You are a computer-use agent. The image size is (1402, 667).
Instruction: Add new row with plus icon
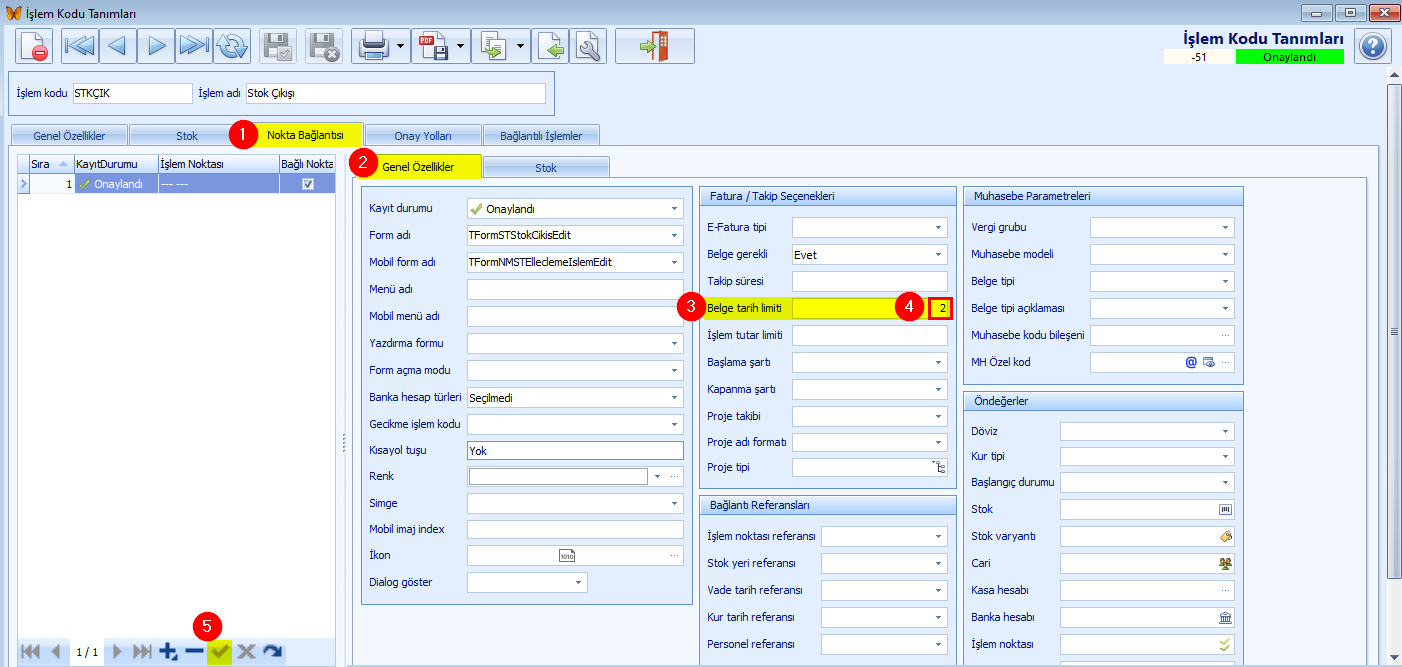click(x=168, y=652)
